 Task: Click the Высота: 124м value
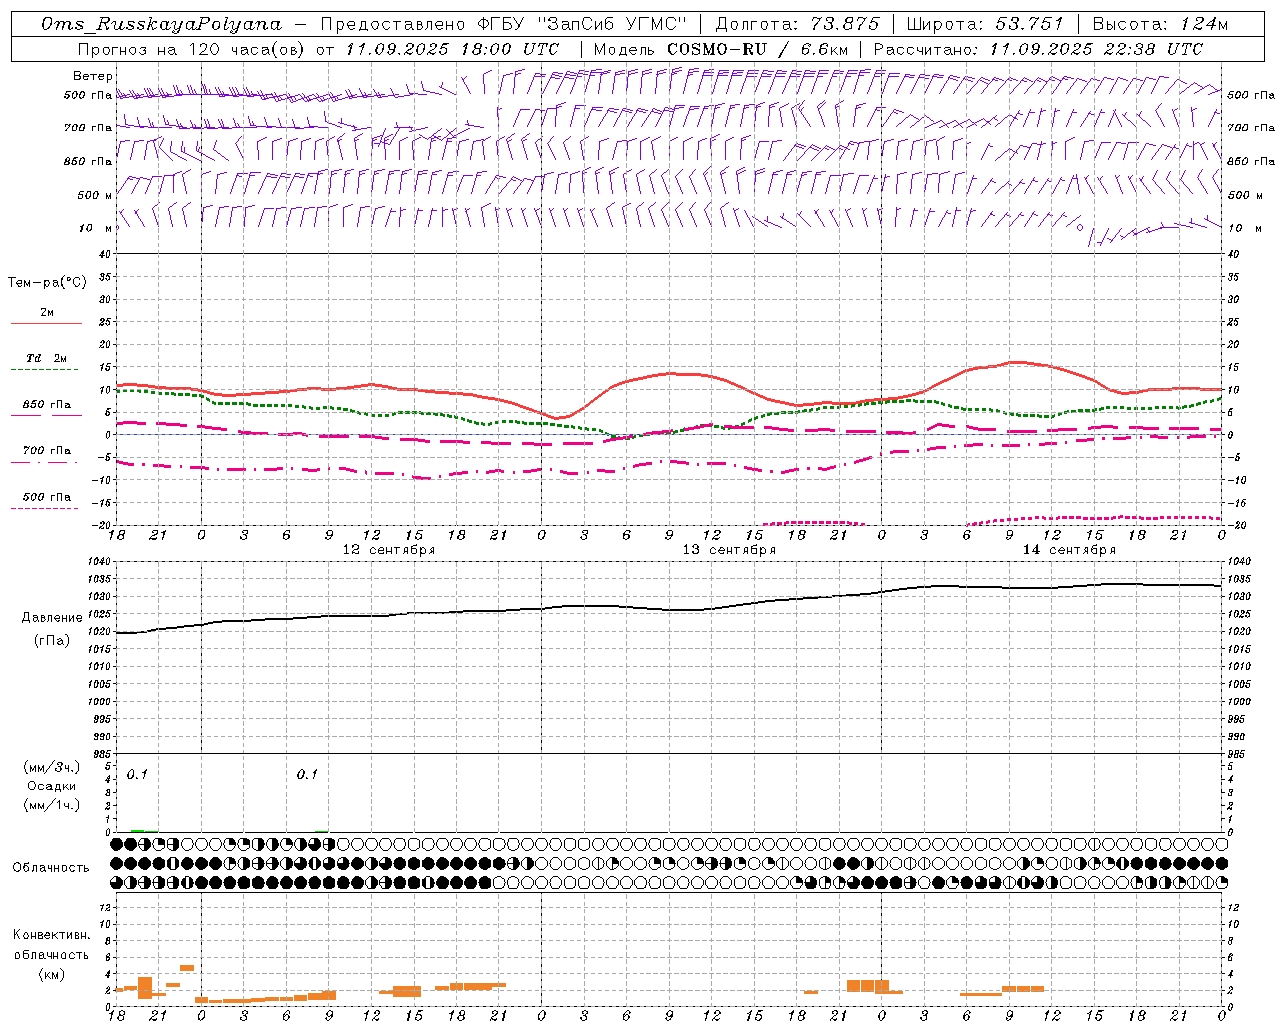pos(1160,24)
